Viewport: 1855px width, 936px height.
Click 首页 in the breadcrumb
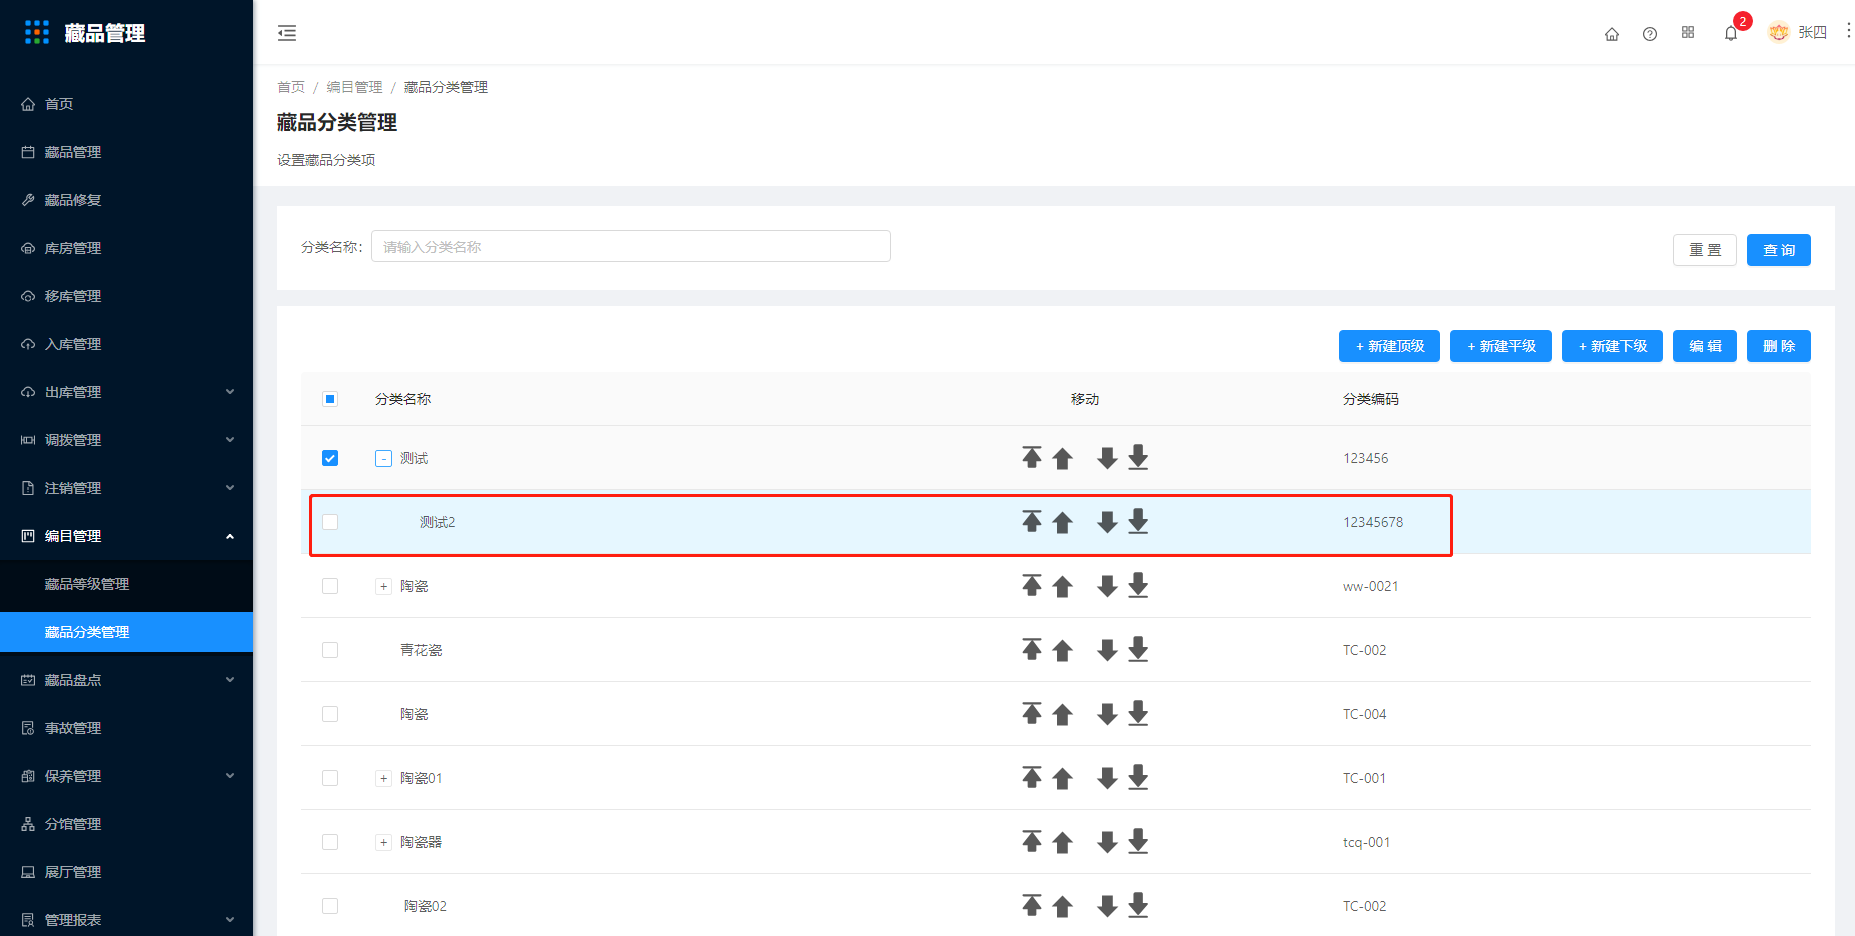[x=291, y=87]
